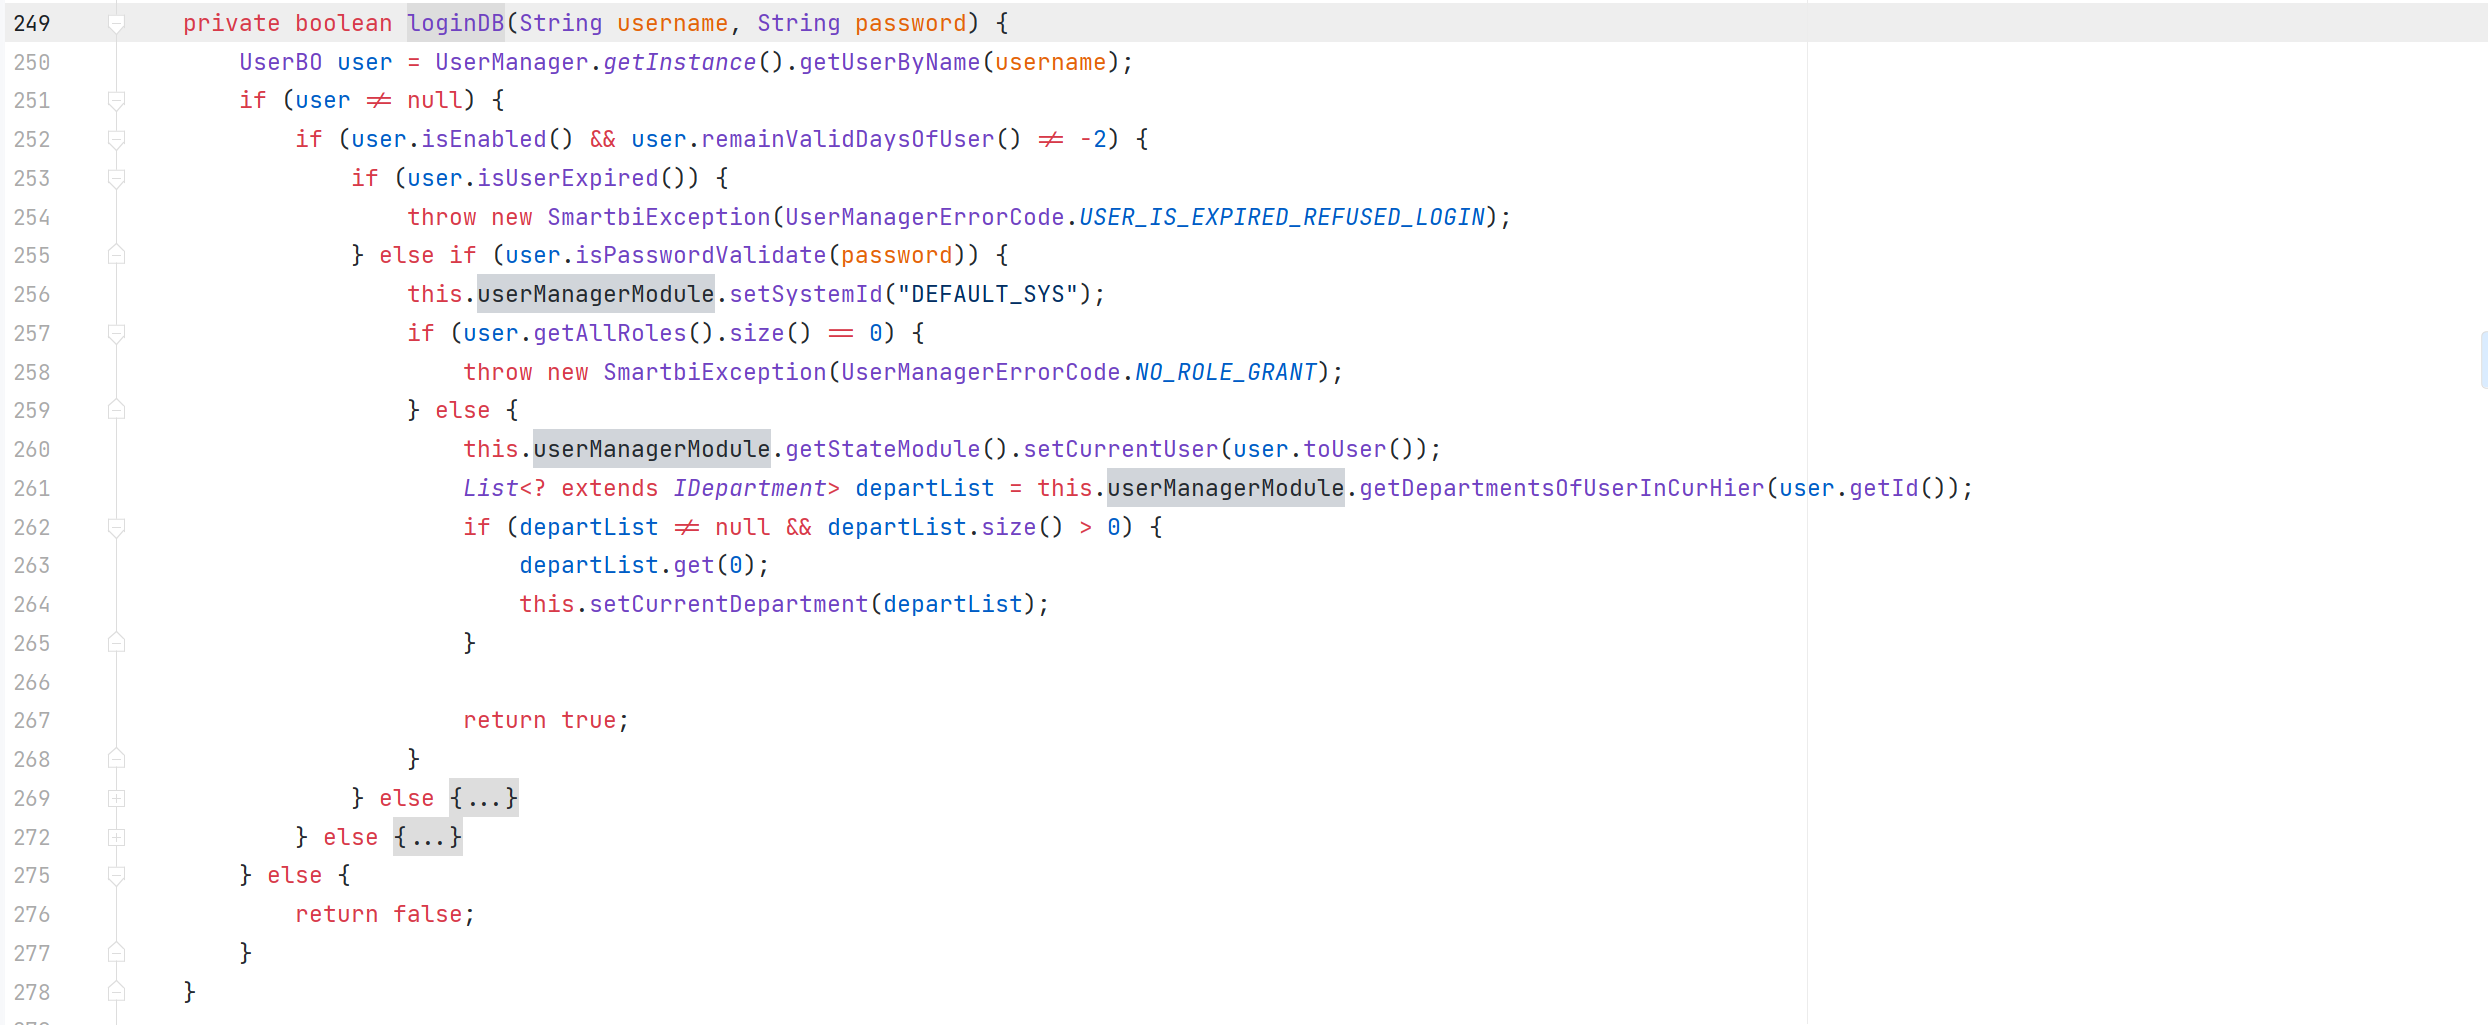
Task: Click userManagerModule on line 260
Action: point(652,449)
